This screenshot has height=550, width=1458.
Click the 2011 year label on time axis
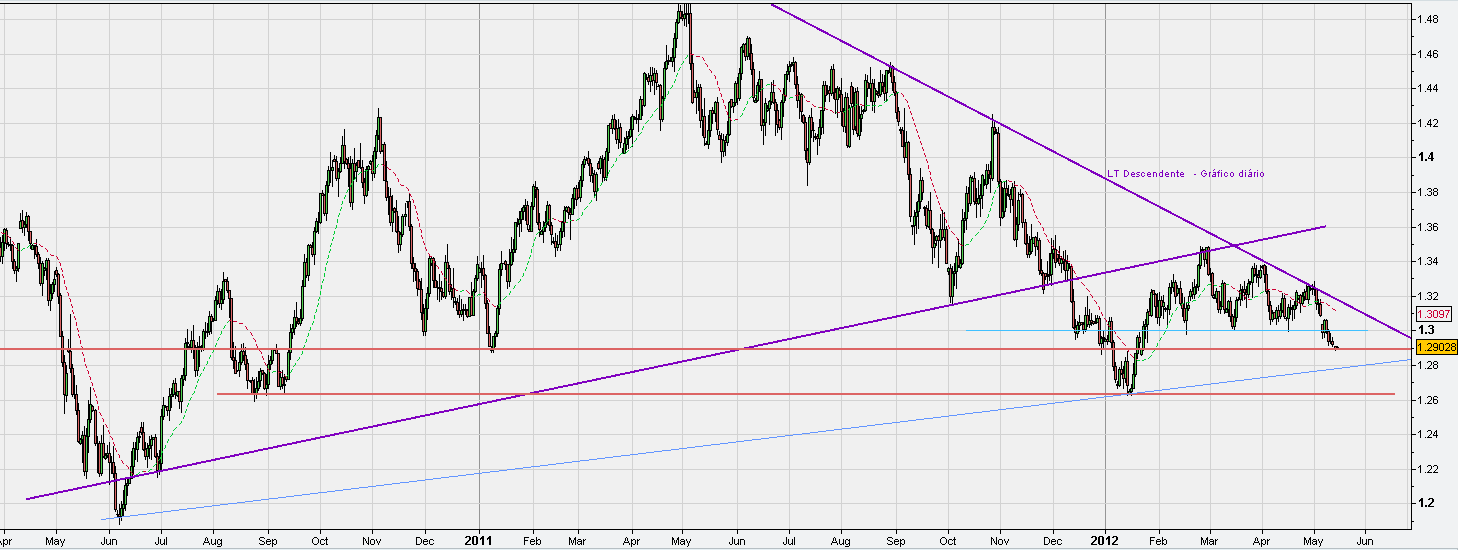click(479, 539)
